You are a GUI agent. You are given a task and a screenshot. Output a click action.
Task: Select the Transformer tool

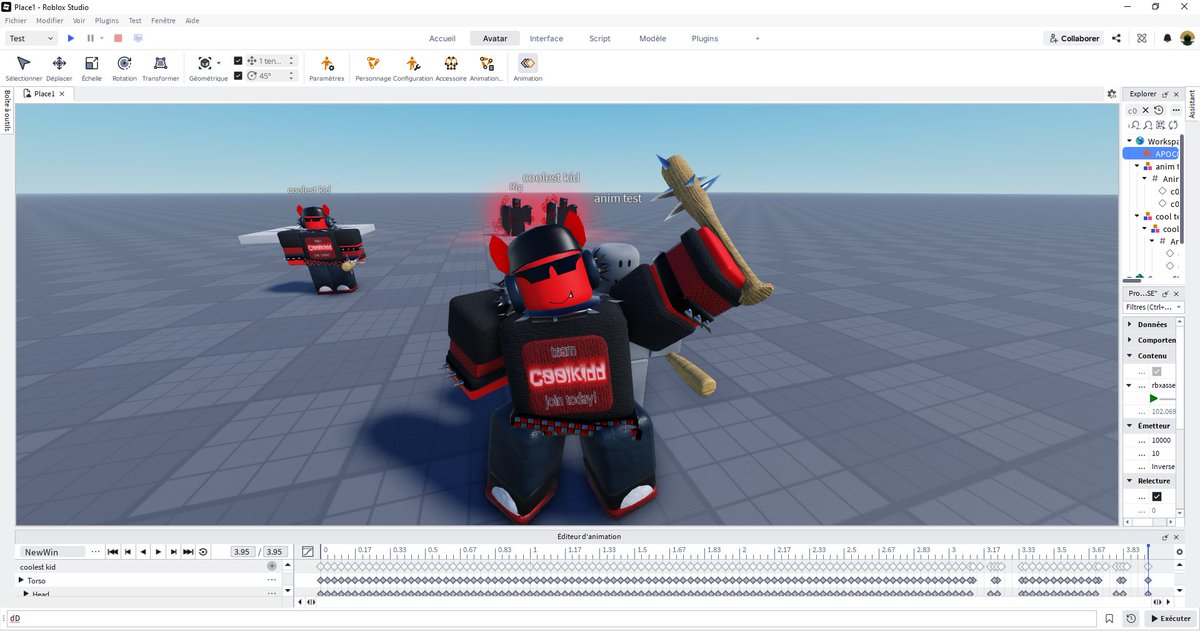160,67
